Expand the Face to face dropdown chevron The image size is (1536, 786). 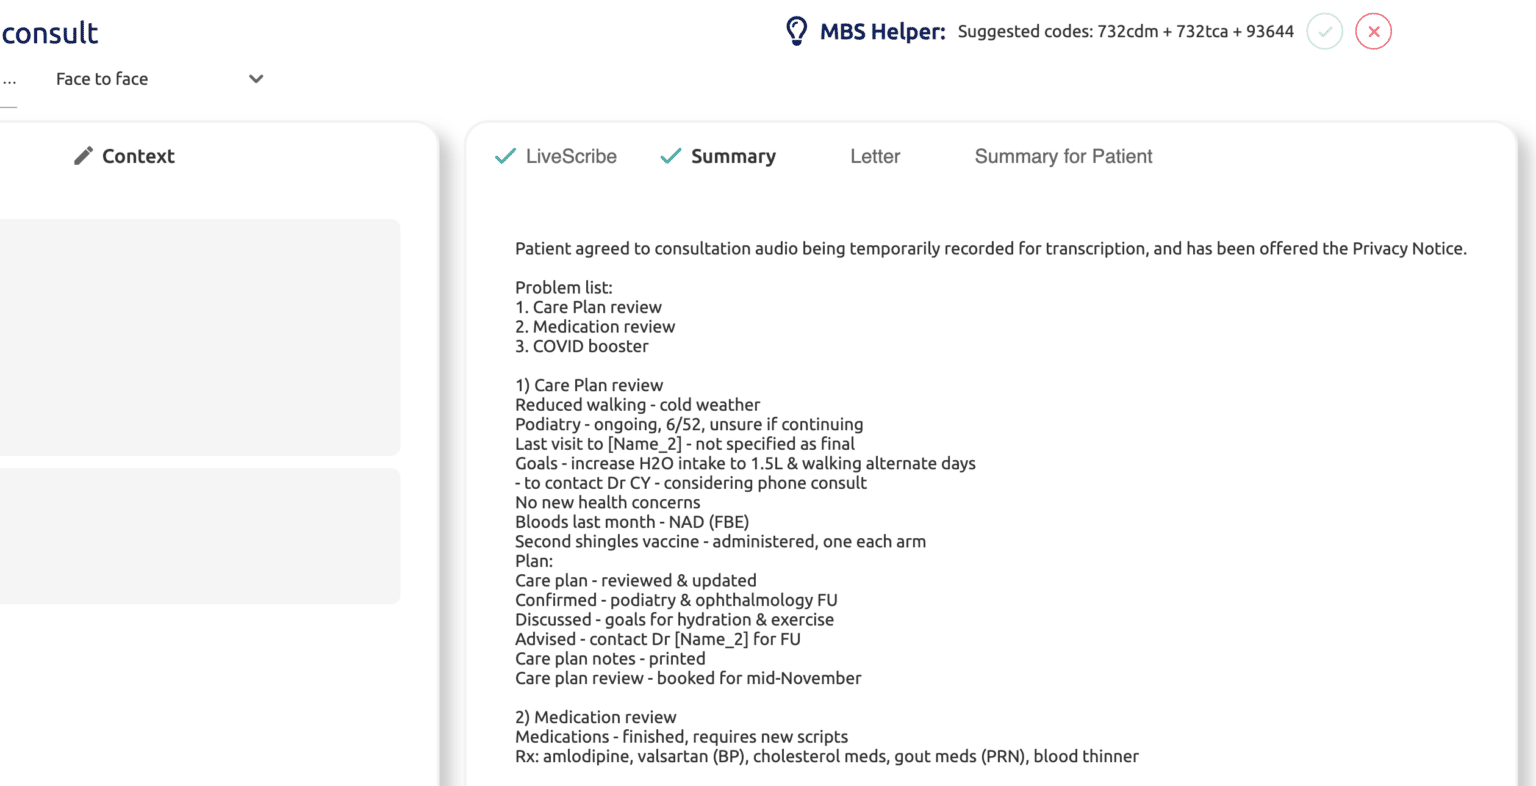pyautogui.click(x=256, y=79)
